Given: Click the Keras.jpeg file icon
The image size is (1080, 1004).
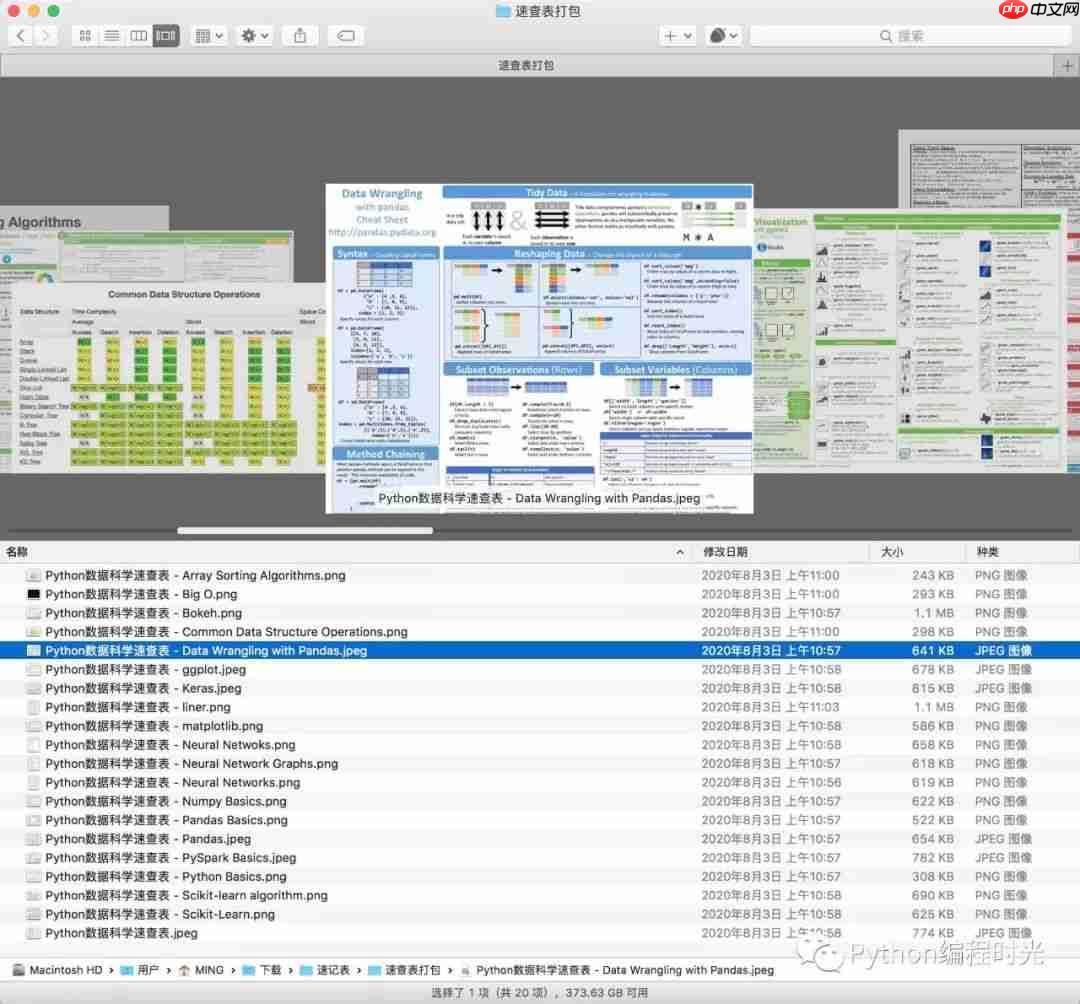Looking at the screenshot, I should (x=33, y=688).
